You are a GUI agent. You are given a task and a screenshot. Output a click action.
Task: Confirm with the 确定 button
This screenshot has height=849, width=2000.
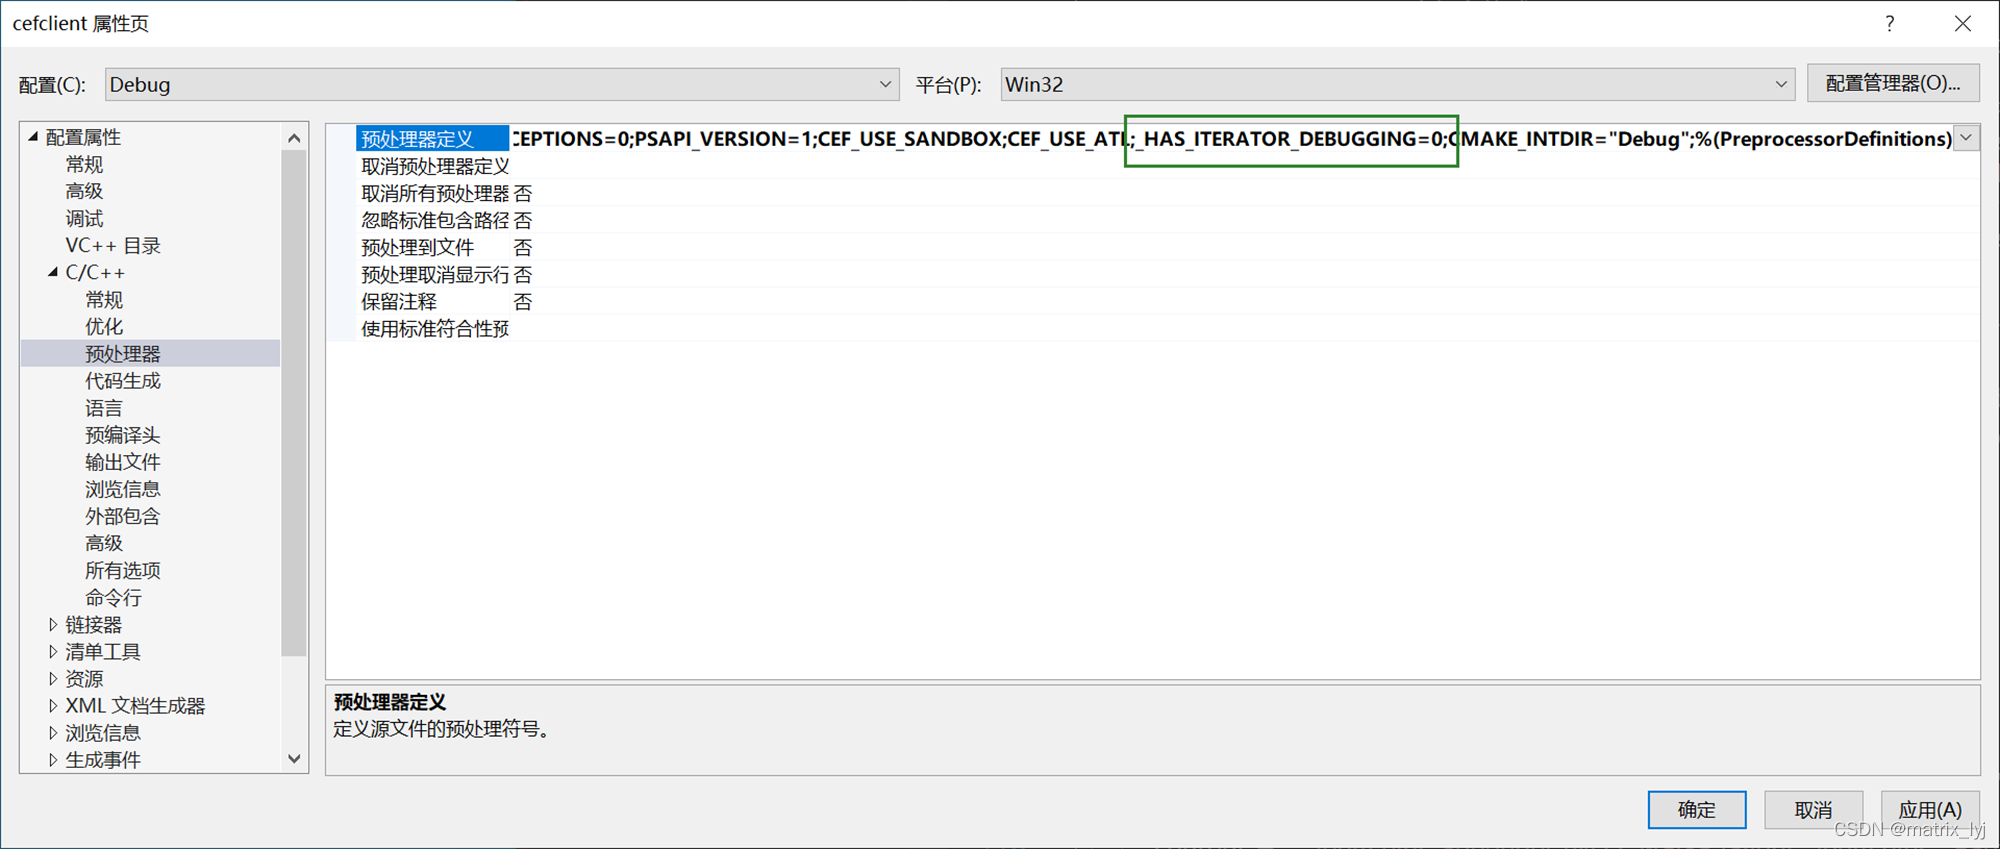pos(1697,809)
